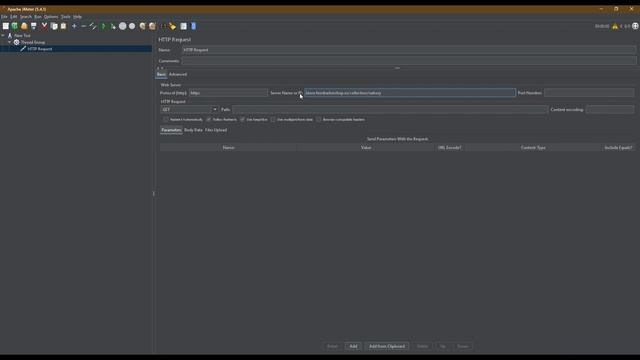The width and height of the screenshot is (640, 360).
Task: Click the Server Name or IP field
Action: coord(409,93)
